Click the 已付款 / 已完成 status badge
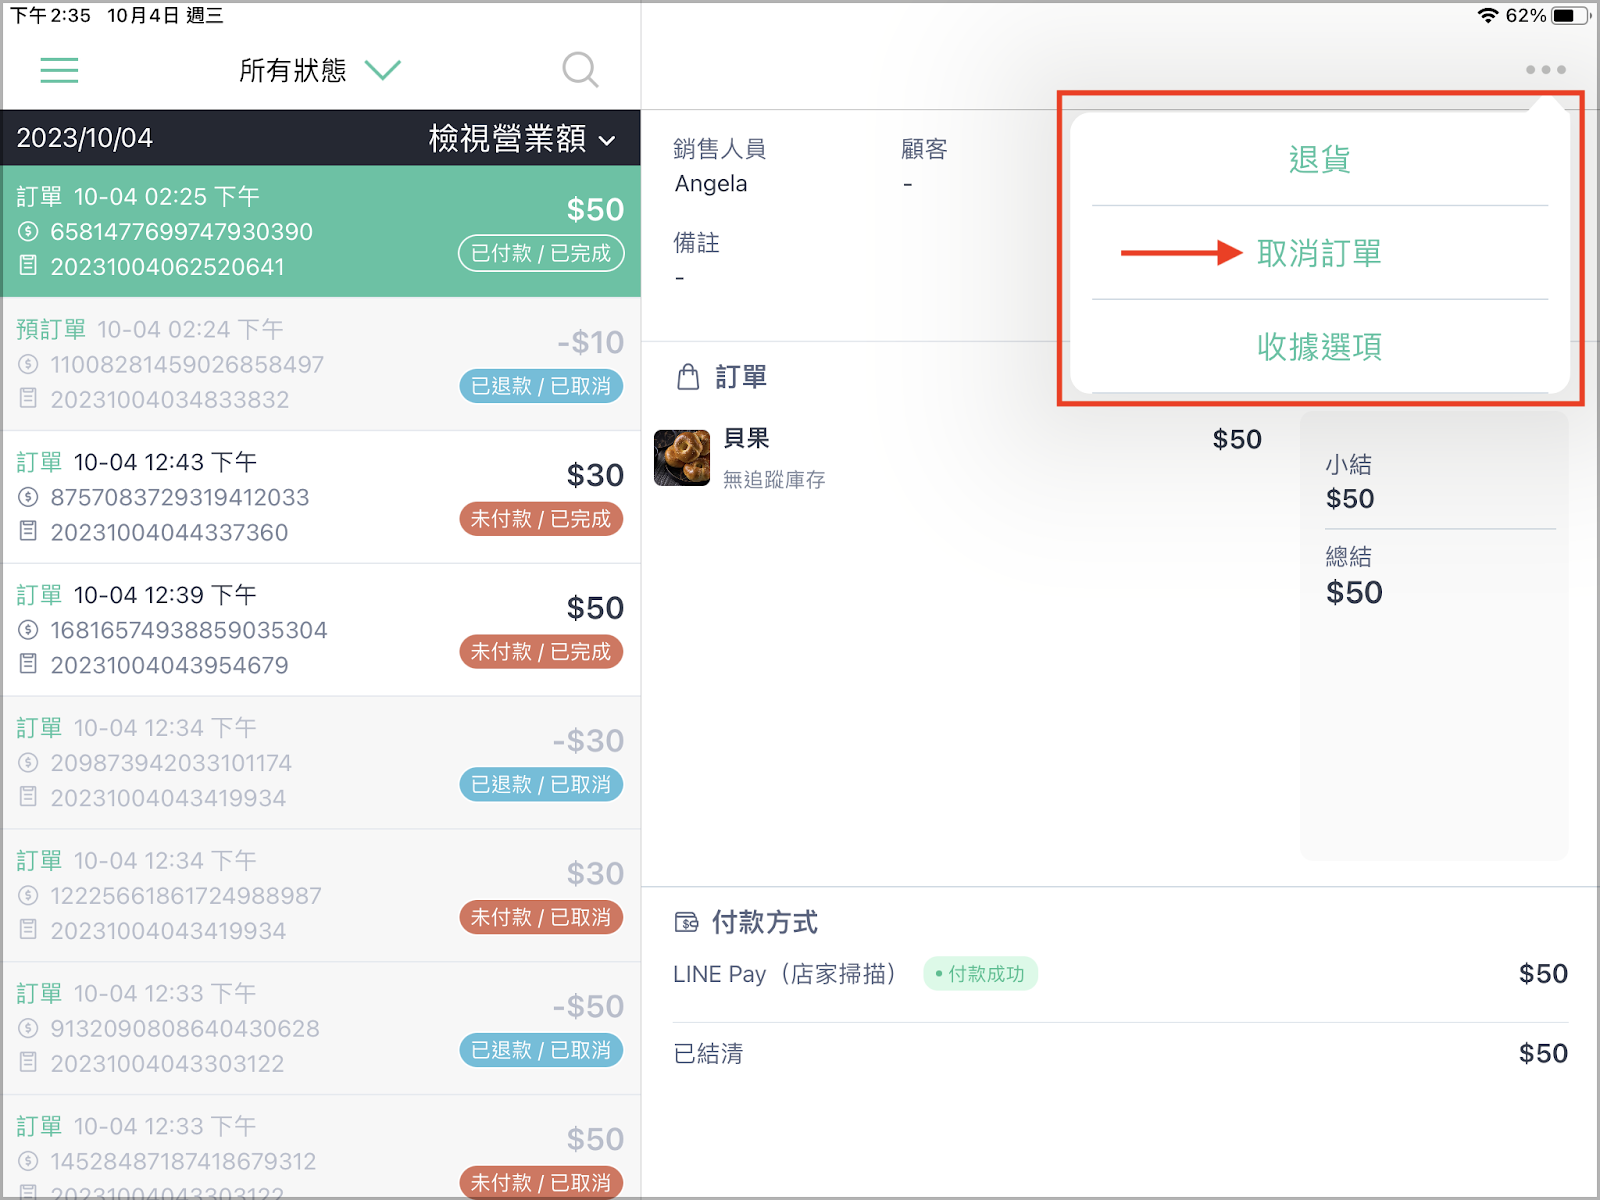The height and width of the screenshot is (1200, 1600). (x=541, y=253)
